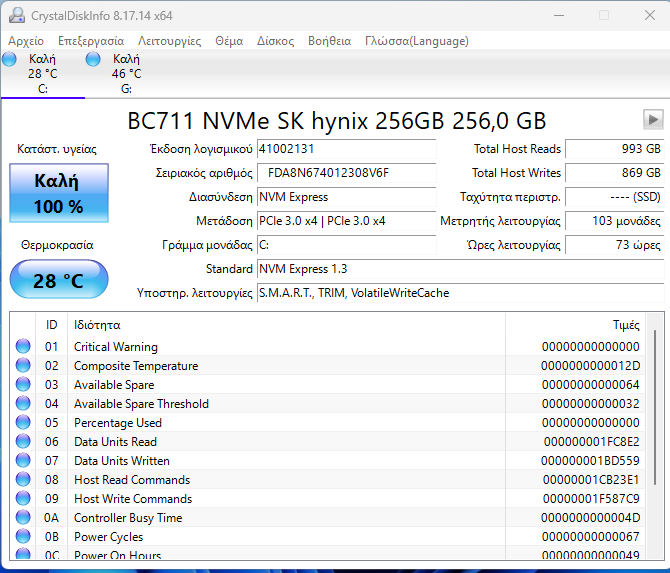This screenshot has height=573, width=670.
Task: Click the features field S.M.A.R.T., TRIM
Action: (x=461, y=293)
